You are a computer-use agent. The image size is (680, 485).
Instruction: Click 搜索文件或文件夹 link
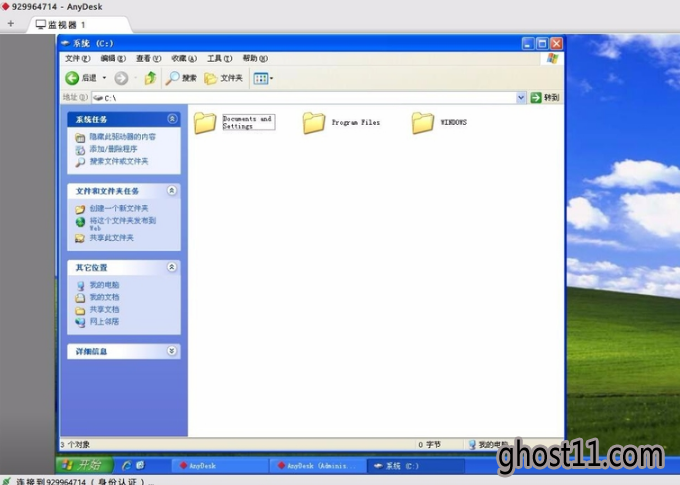[x=119, y=161]
